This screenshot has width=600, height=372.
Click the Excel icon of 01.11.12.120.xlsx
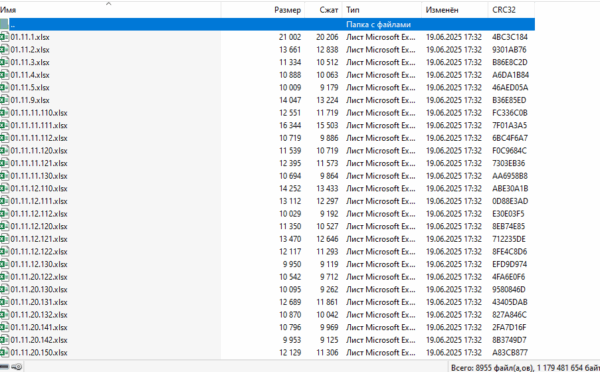(4, 227)
